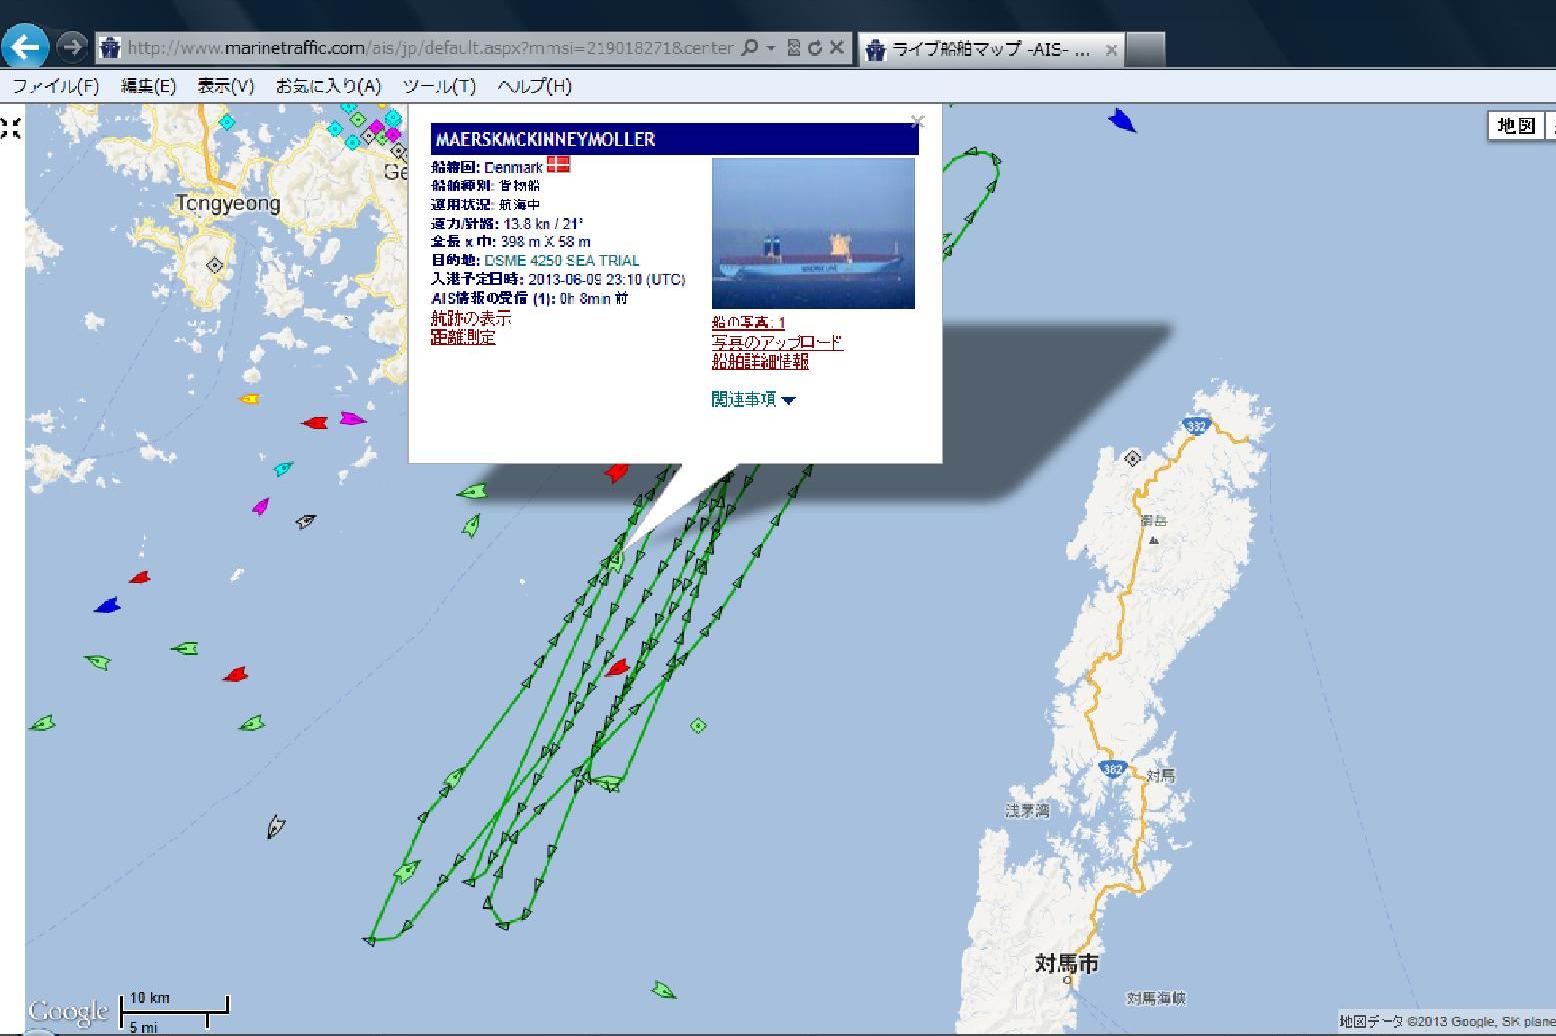Click the DSME 4250 SEA TRIAL destination link
The height and width of the screenshot is (1036, 1556).
561,260
